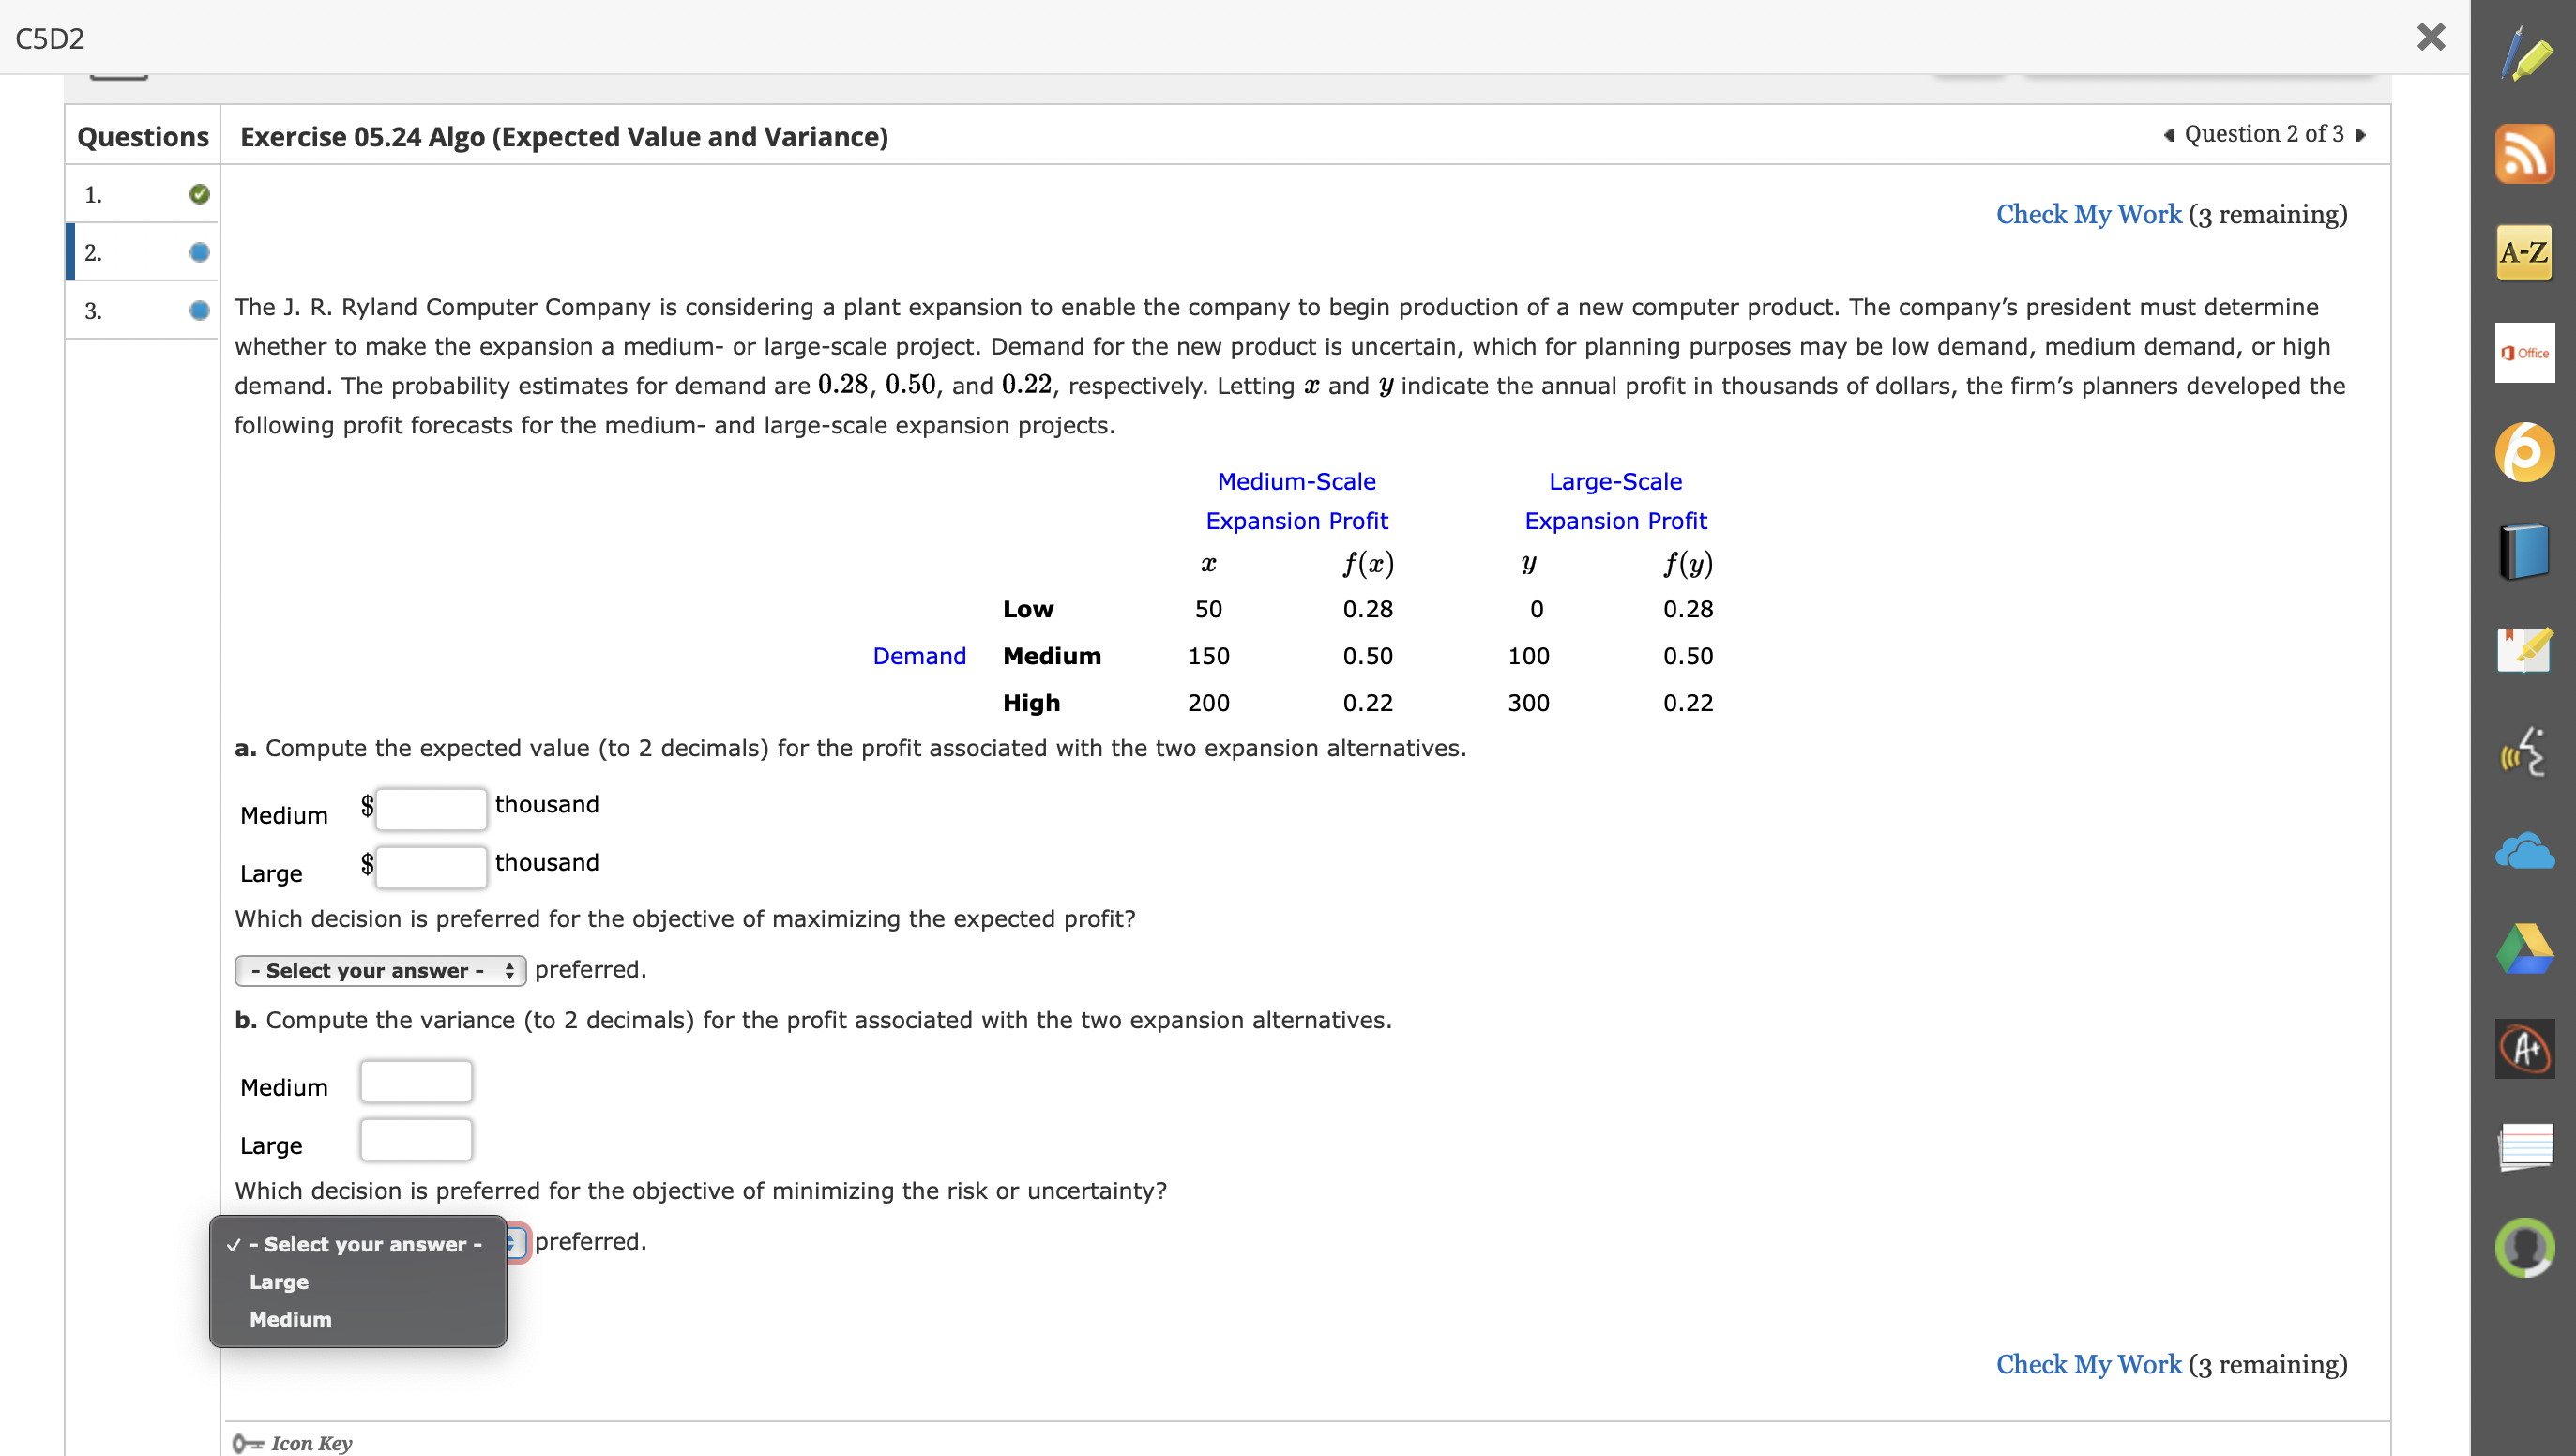Launch the Office sidebar icon
2576x1456 pixels.
[2524, 352]
